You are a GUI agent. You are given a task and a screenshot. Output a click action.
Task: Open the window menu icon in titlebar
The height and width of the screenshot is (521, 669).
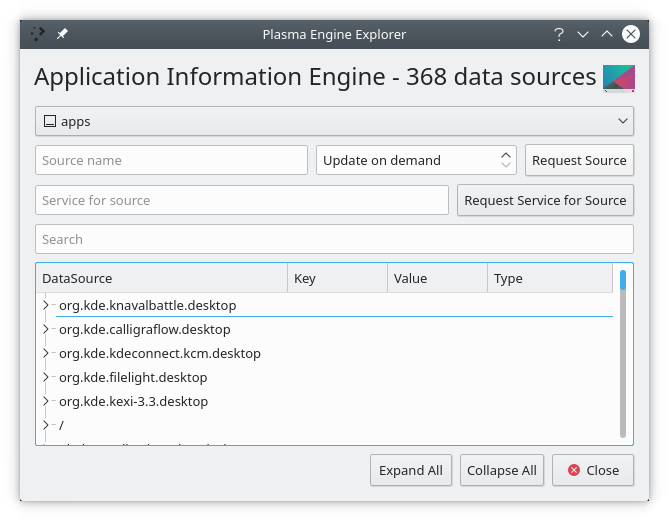38,34
